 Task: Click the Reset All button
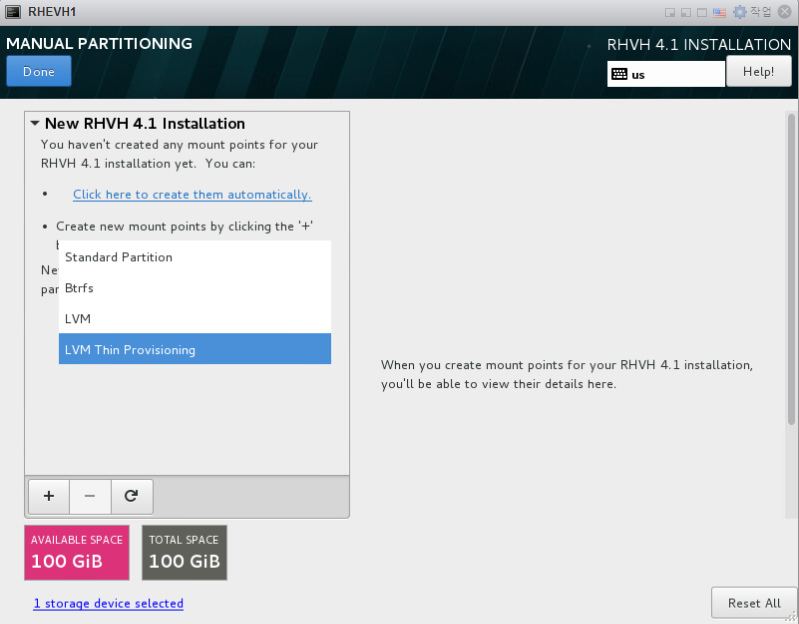point(754,603)
